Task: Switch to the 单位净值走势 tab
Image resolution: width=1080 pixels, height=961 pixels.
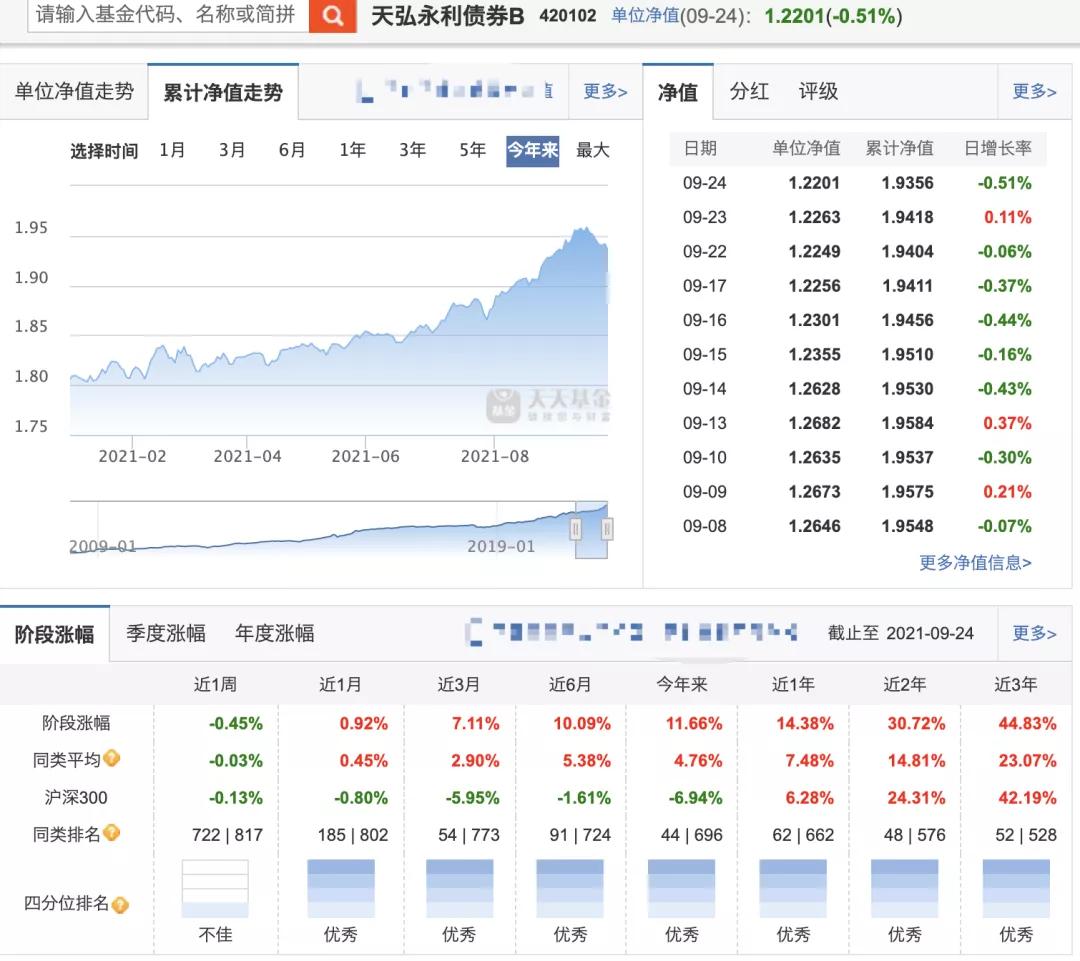Action: [x=74, y=92]
